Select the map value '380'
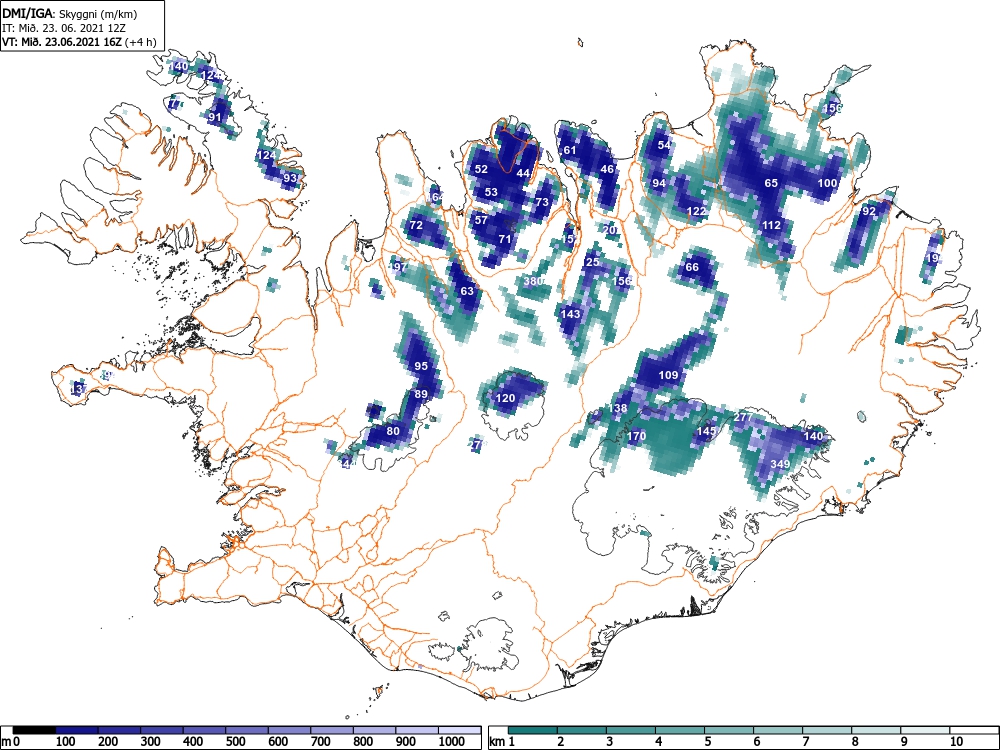 (533, 281)
